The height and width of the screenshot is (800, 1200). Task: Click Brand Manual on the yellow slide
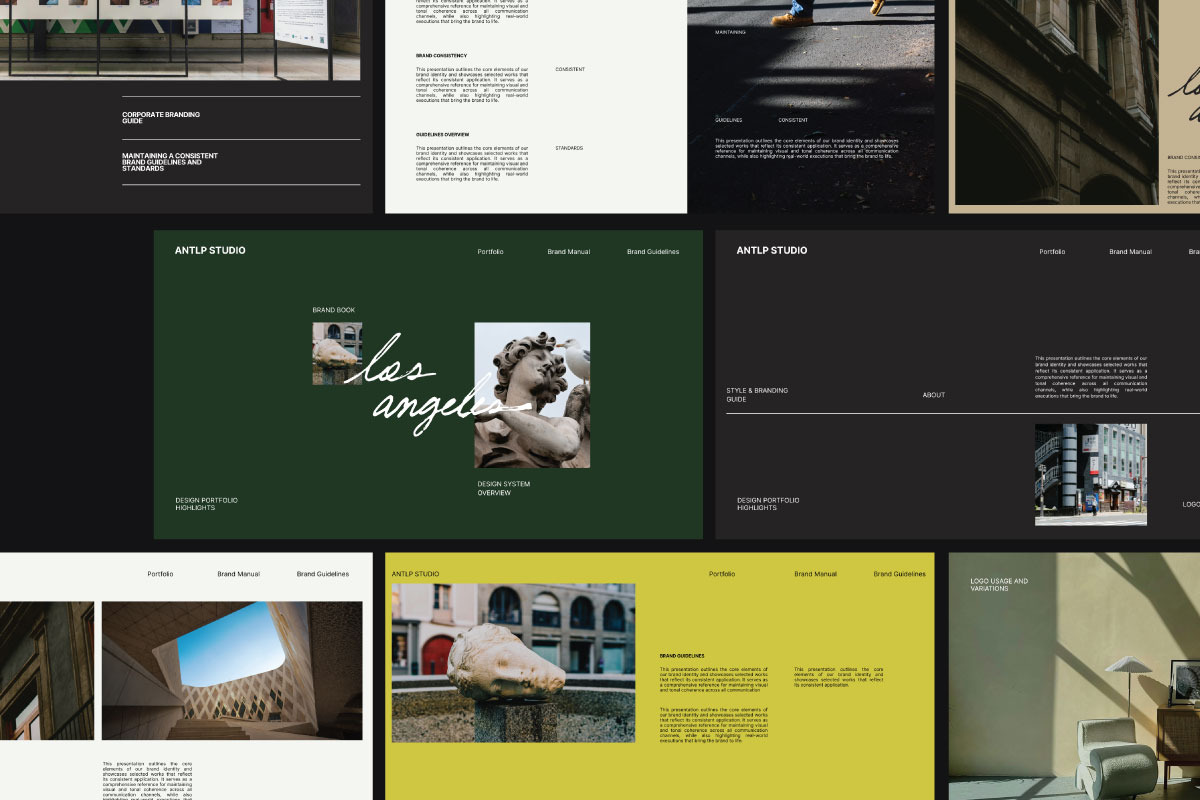[x=815, y=574]
